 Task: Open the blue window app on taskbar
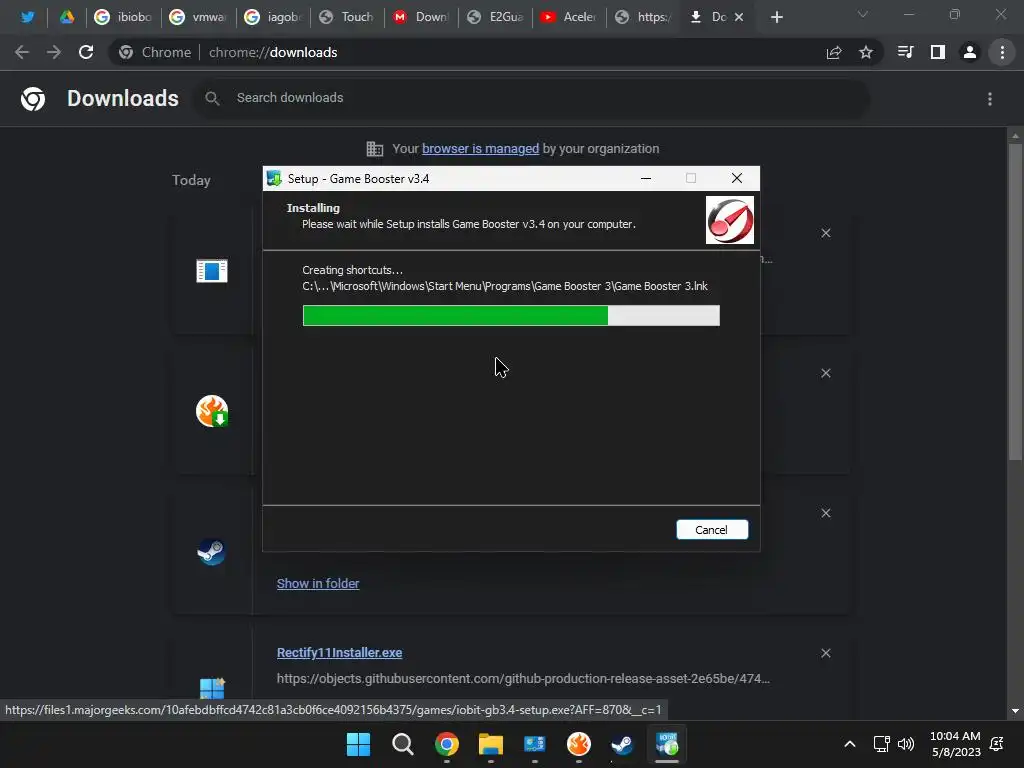click(x=534, y=744)
